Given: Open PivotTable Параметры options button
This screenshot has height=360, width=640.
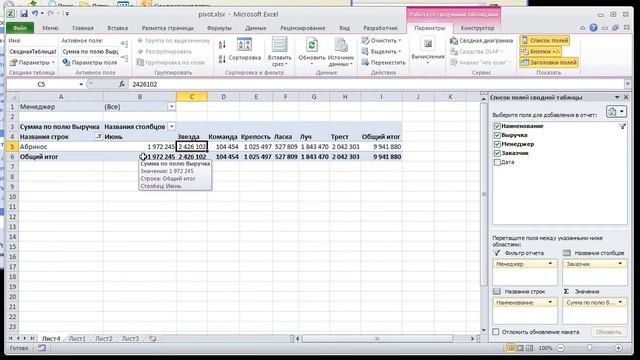Looking at the screenshot, I should (32, 62).
